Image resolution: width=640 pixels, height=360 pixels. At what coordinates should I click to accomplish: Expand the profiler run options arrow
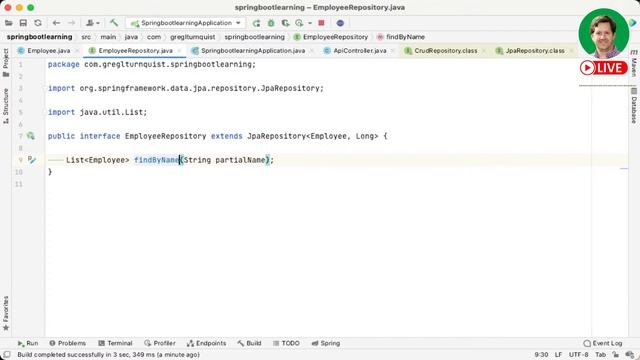click(310, 23)
